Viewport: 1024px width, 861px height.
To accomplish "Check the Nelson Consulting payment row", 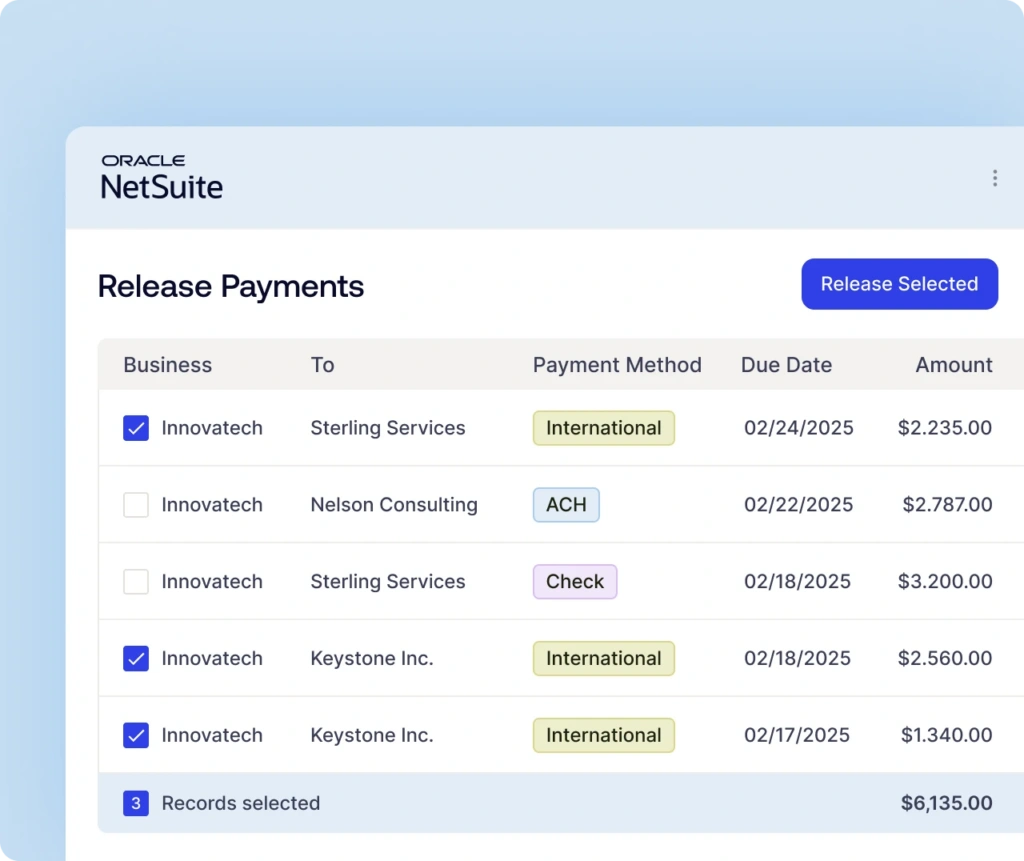I will click(x=136, y=505).
